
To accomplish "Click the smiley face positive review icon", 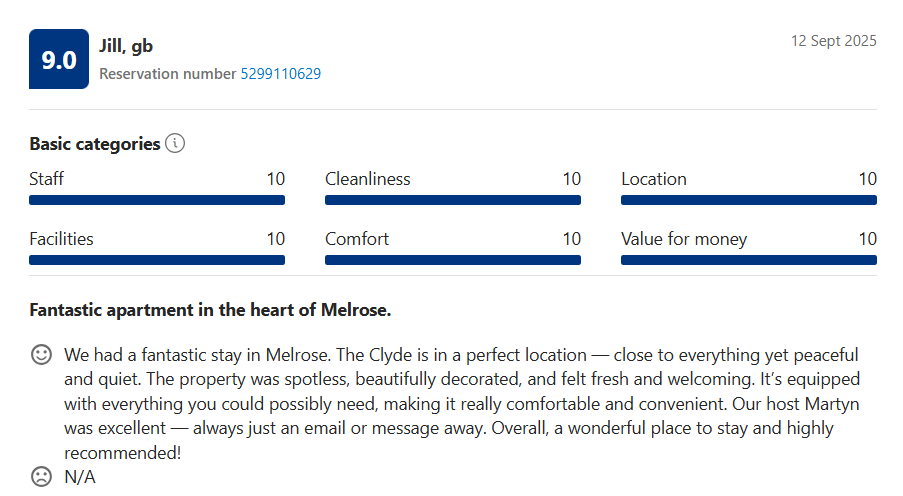I will pyautogui.click(x=41, y=355).
